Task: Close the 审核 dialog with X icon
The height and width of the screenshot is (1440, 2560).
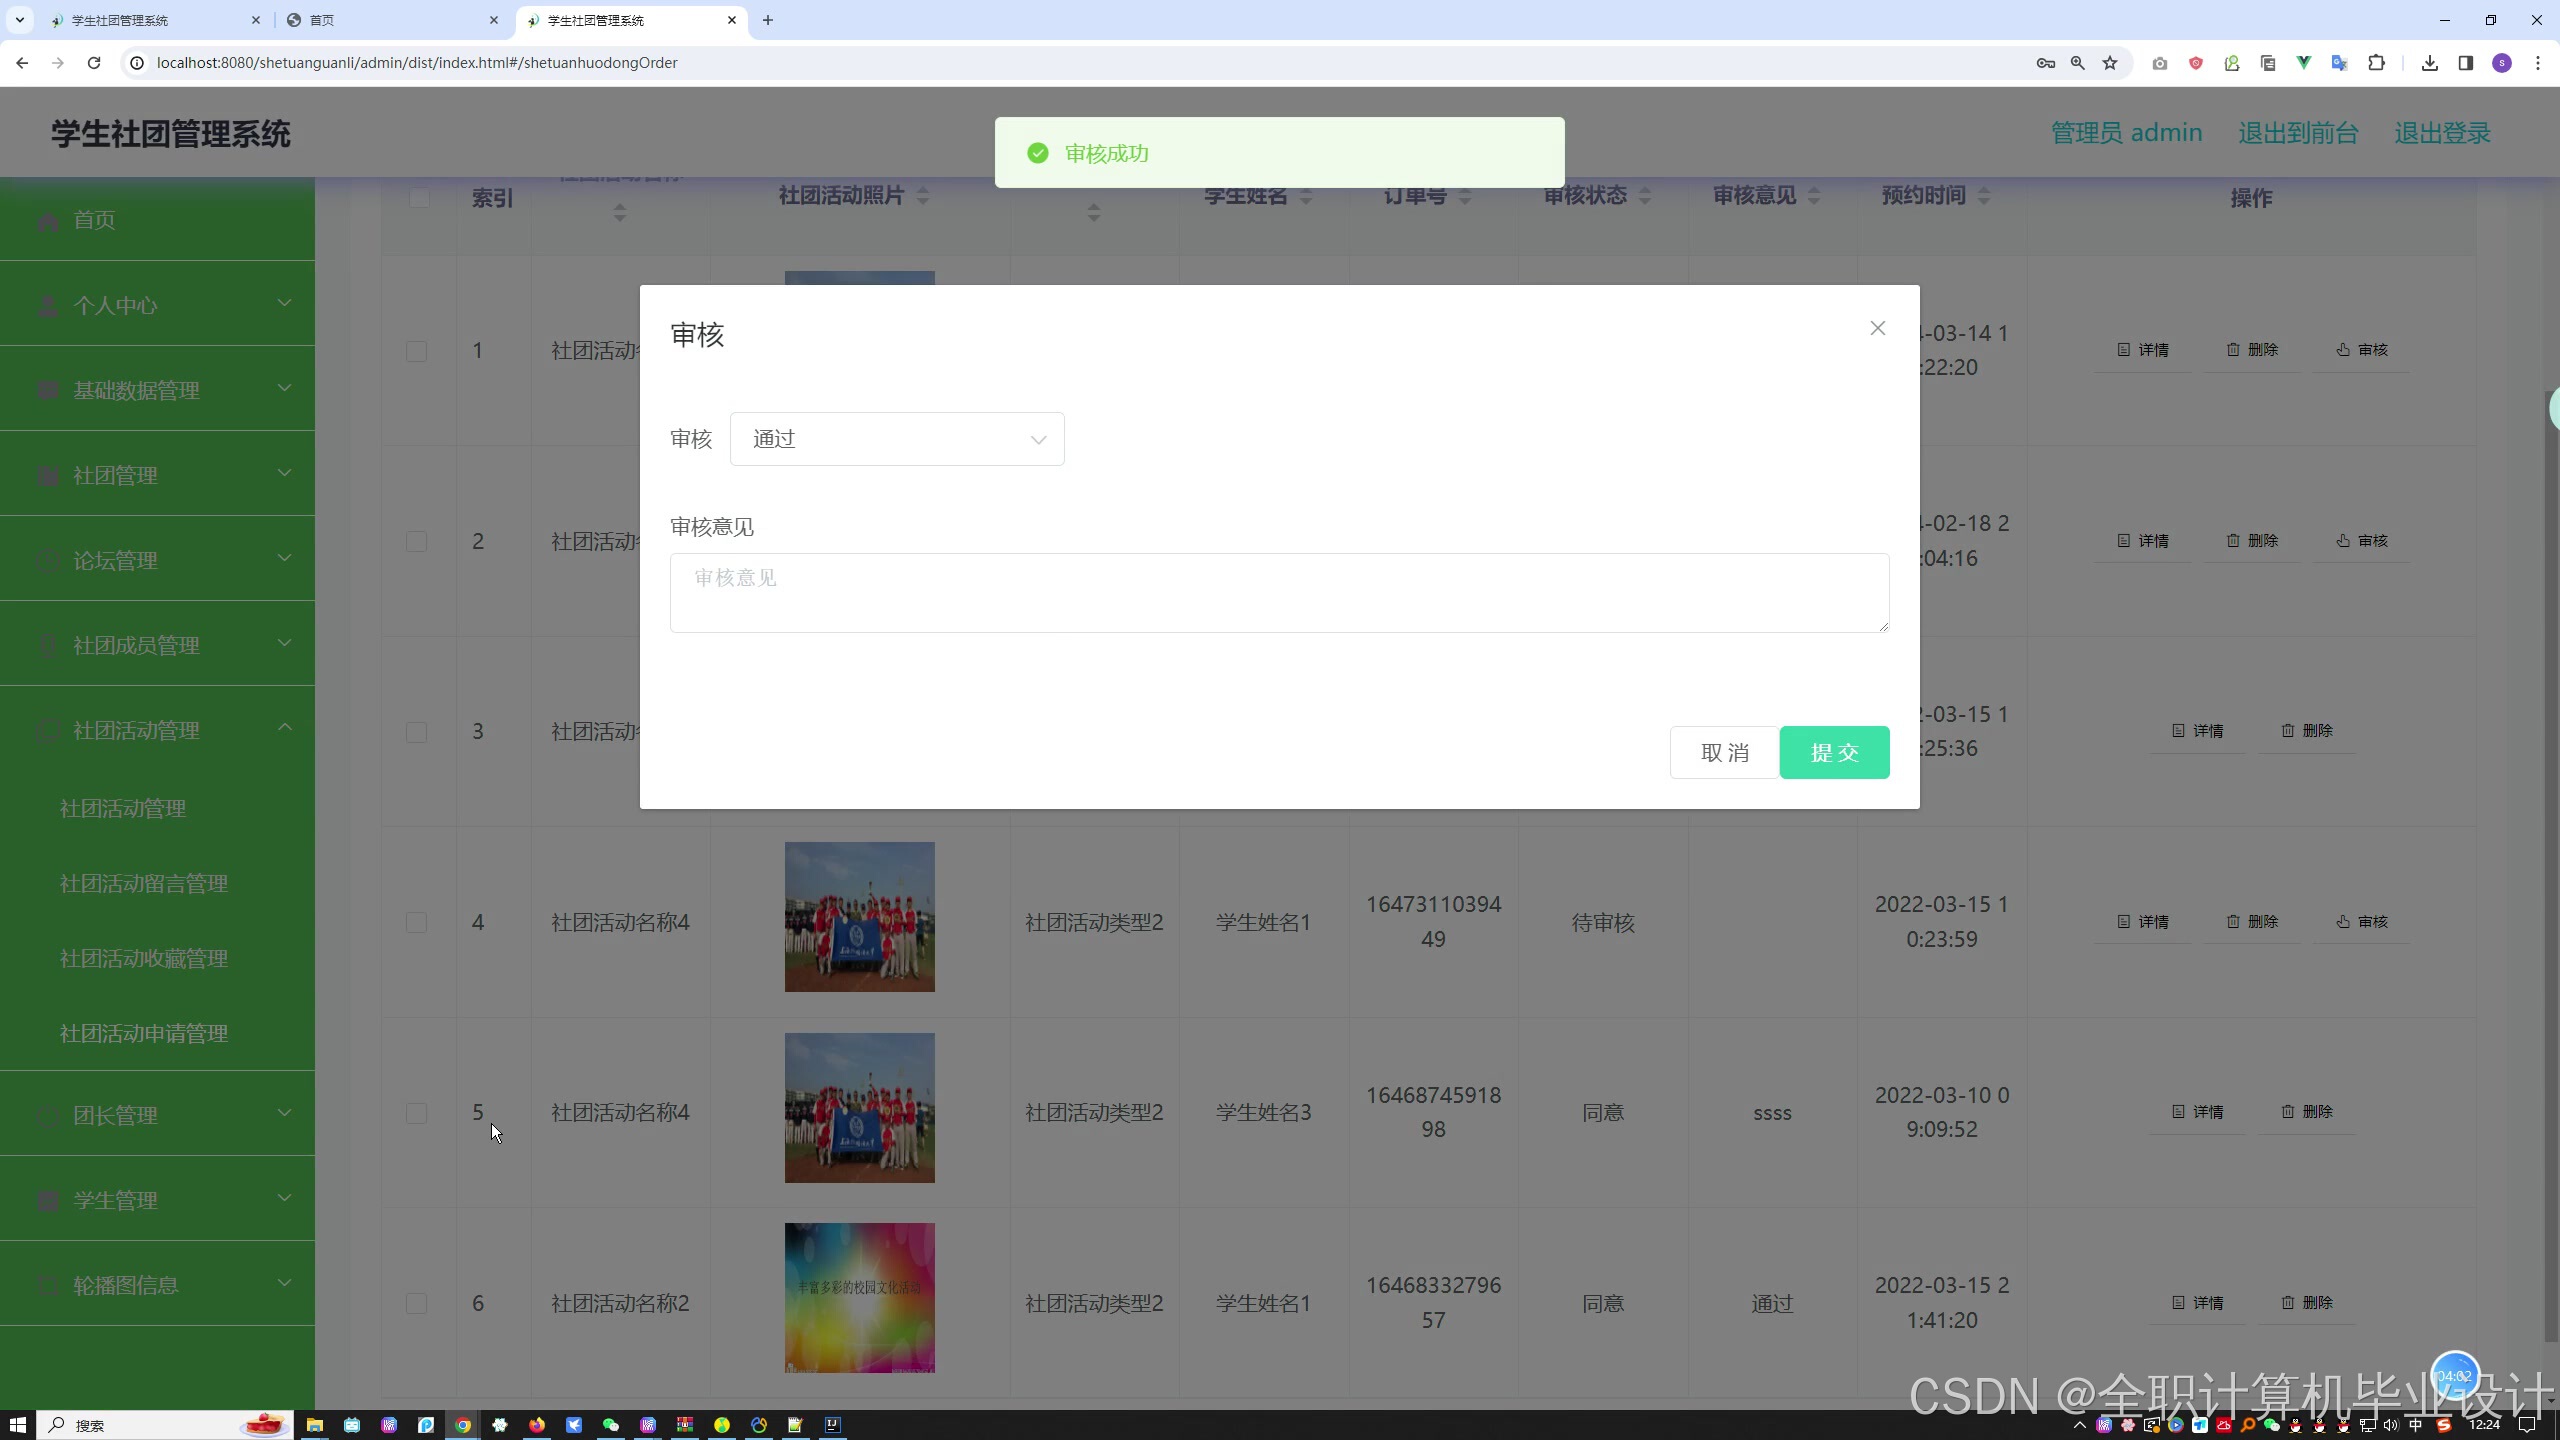Action: pos(1877,328)
